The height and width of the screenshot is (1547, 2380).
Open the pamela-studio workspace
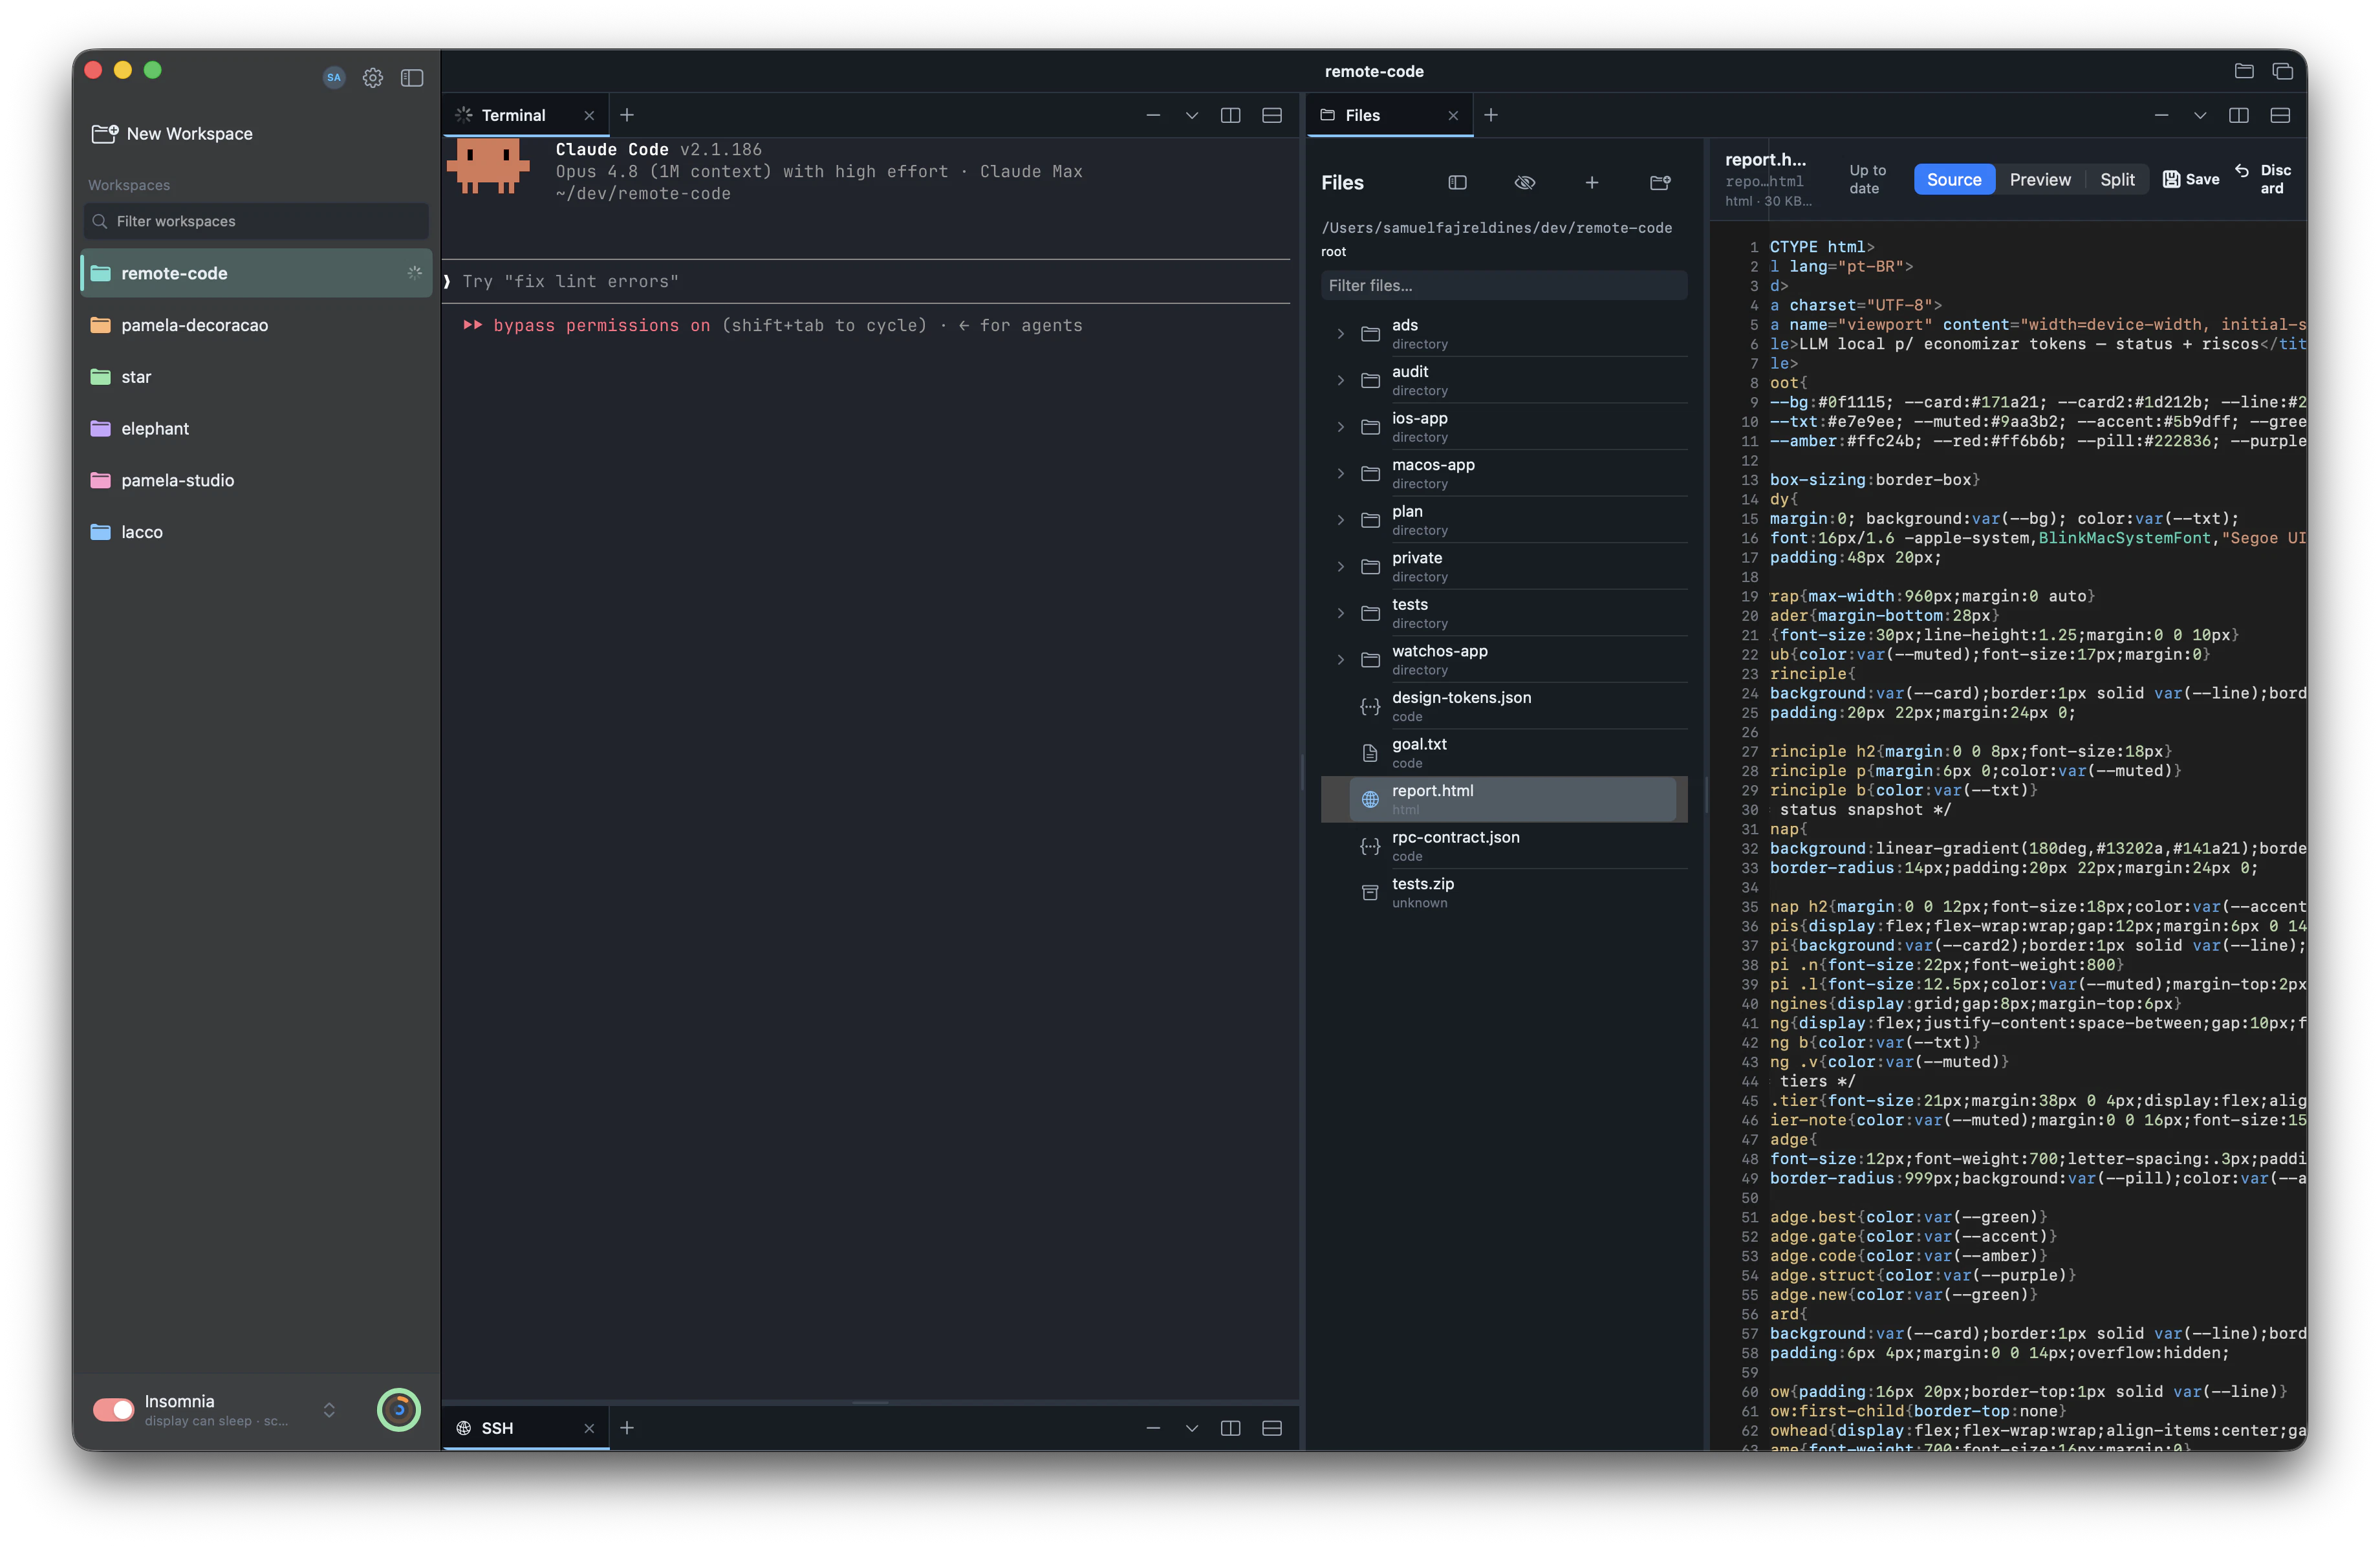[256, 480]
